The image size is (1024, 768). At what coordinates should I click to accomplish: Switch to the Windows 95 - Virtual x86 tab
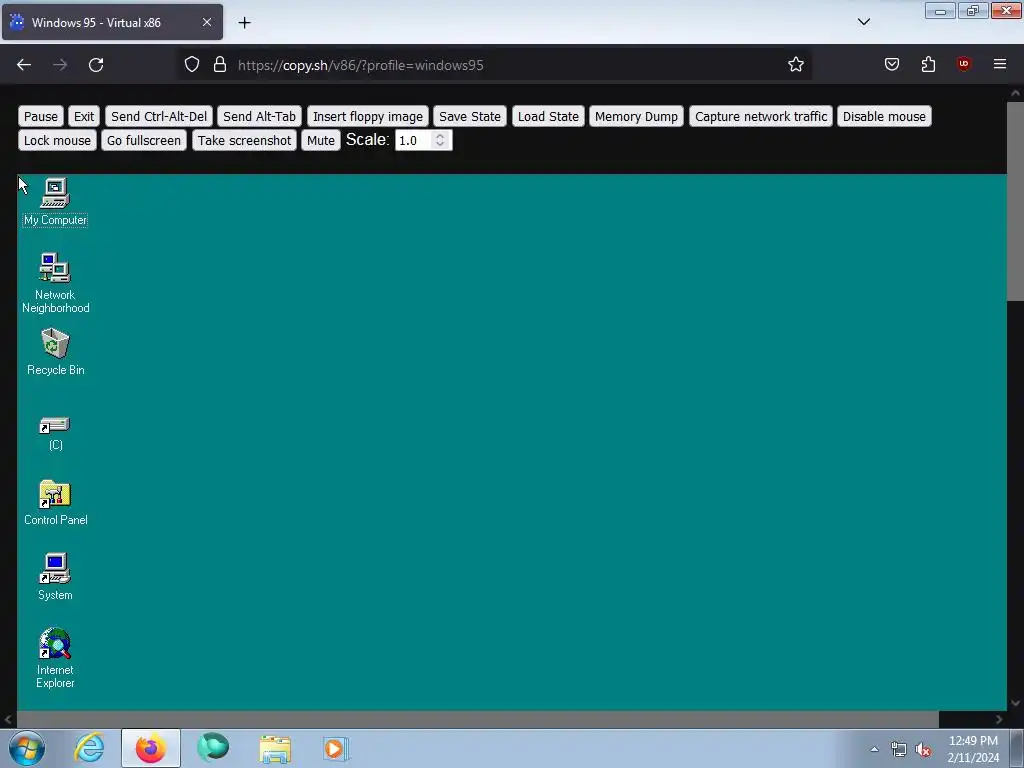pos(112,22)
